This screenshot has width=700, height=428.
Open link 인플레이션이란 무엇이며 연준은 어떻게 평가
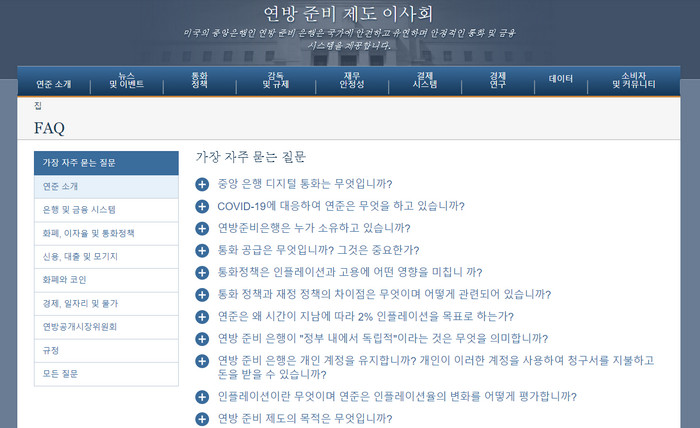pos(397,397)
